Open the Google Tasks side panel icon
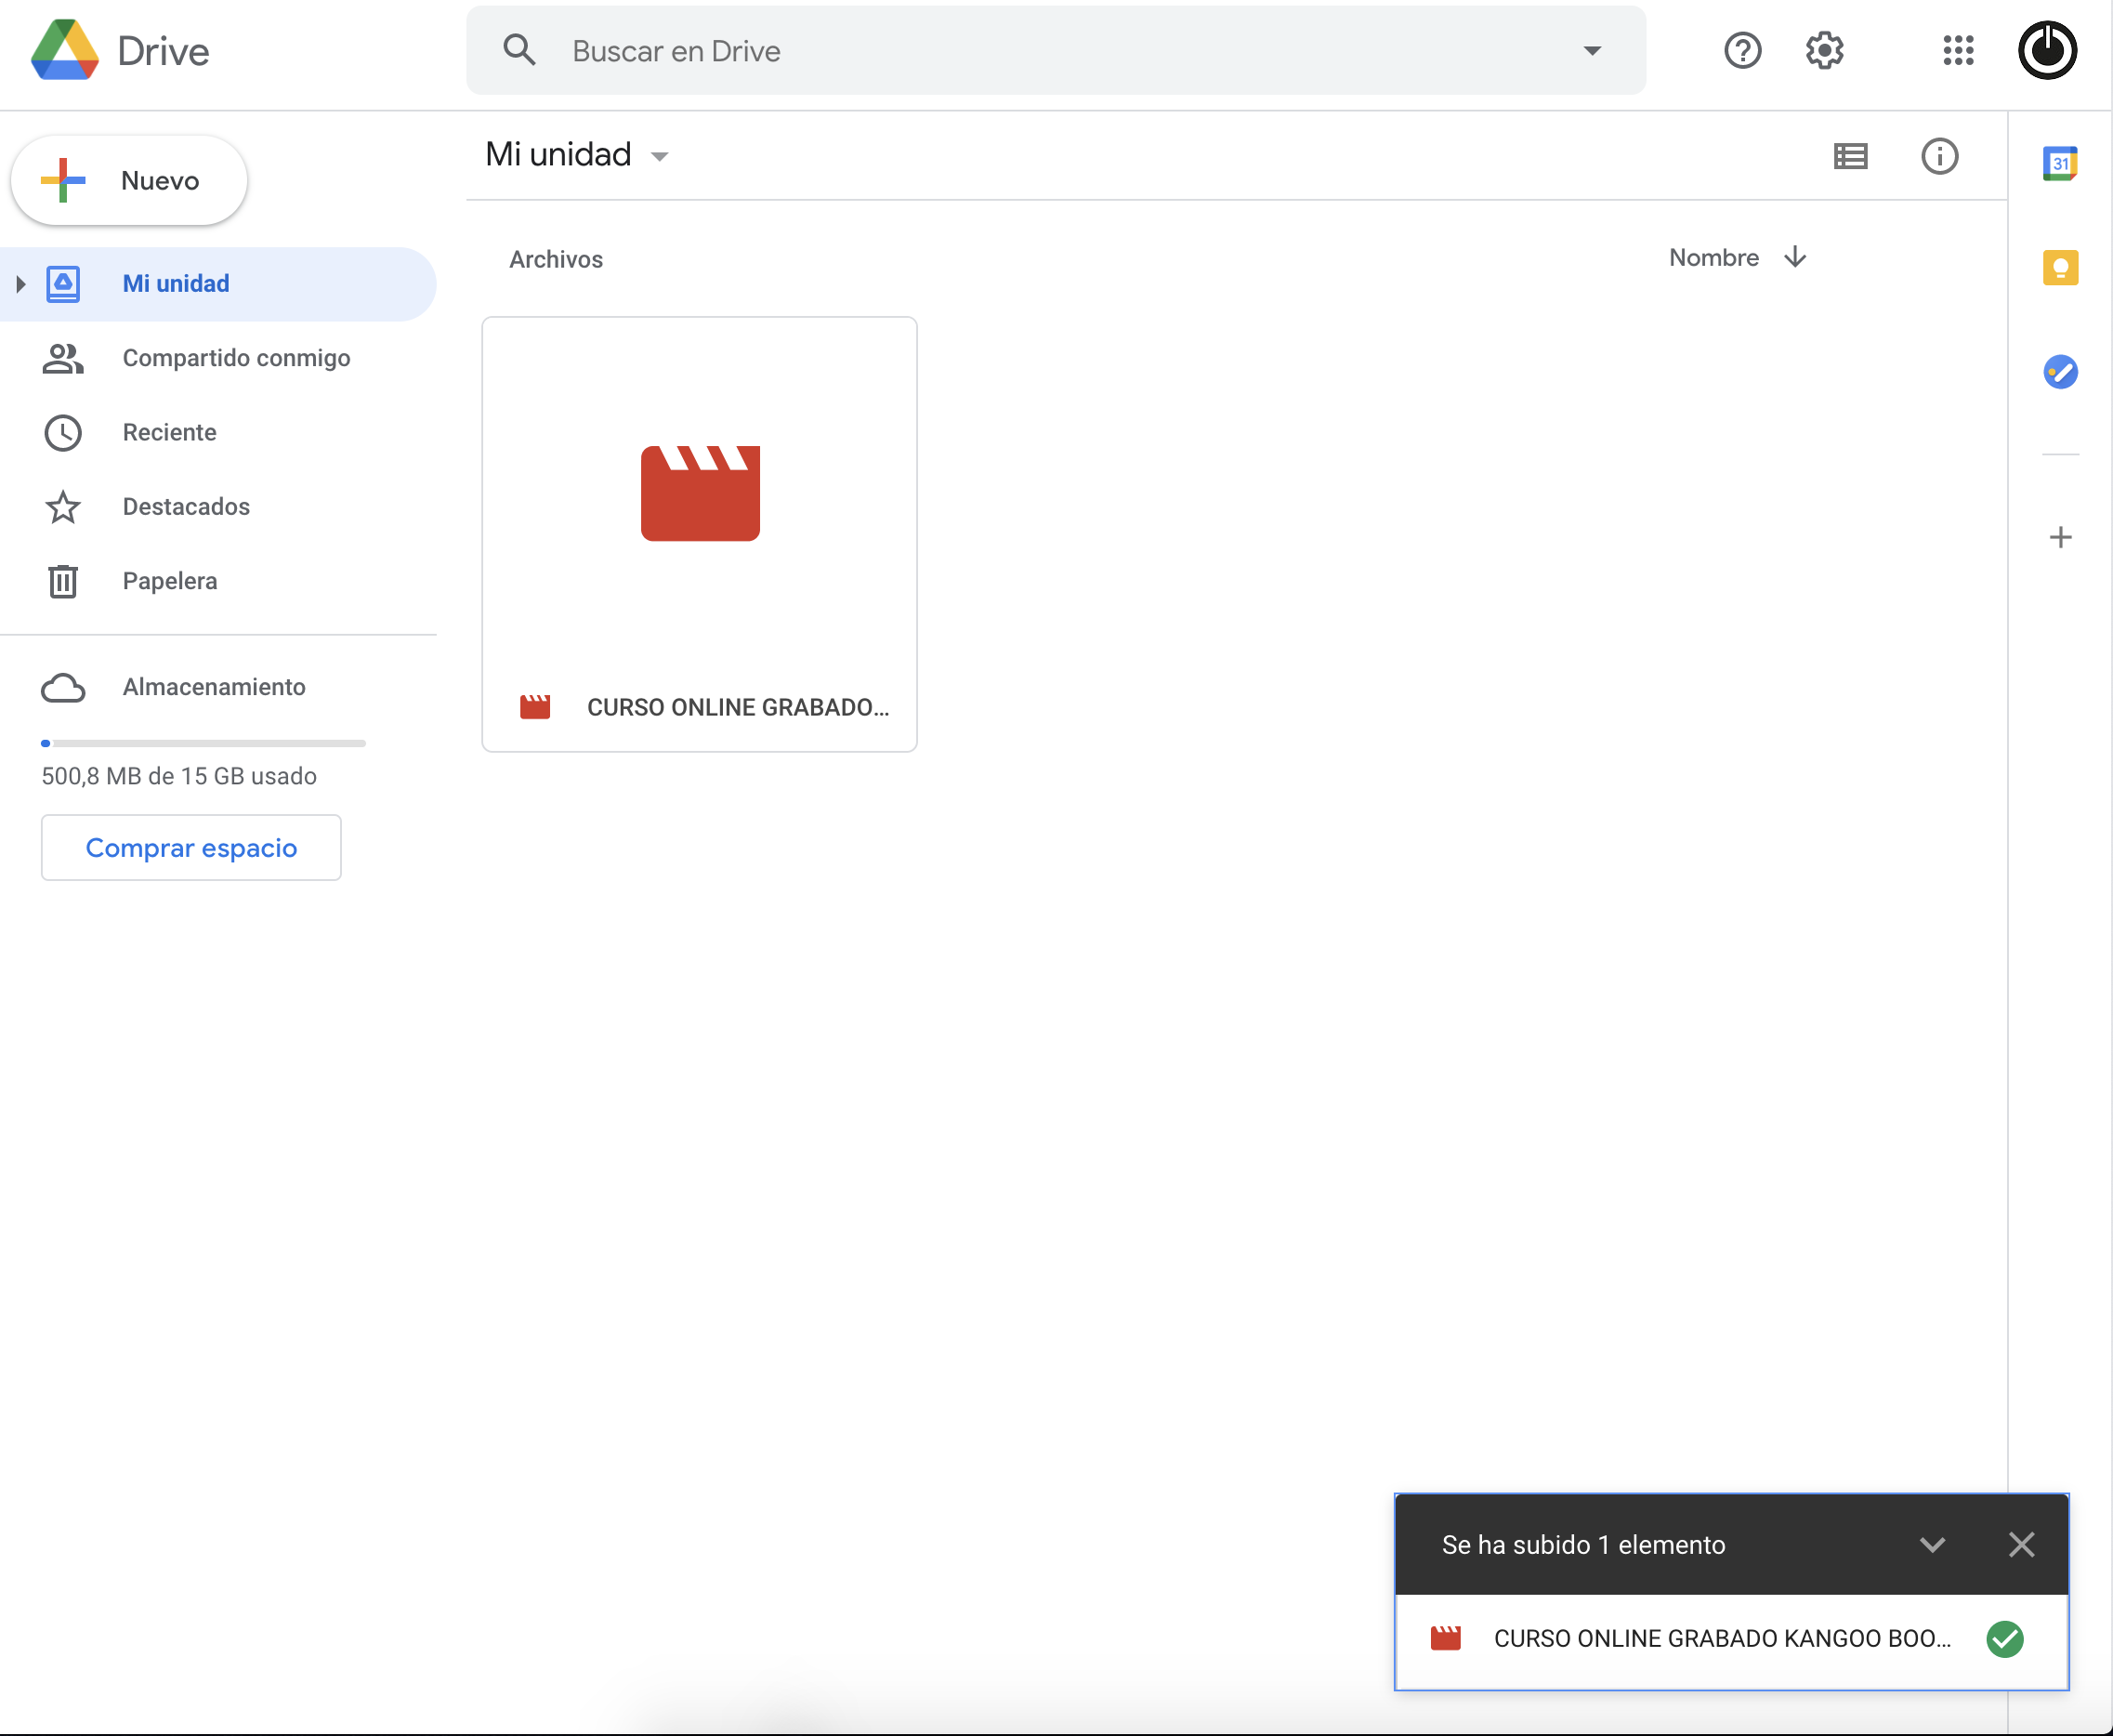The height and width of the screenshot is (1736, 2113). tap(2059, 372)
